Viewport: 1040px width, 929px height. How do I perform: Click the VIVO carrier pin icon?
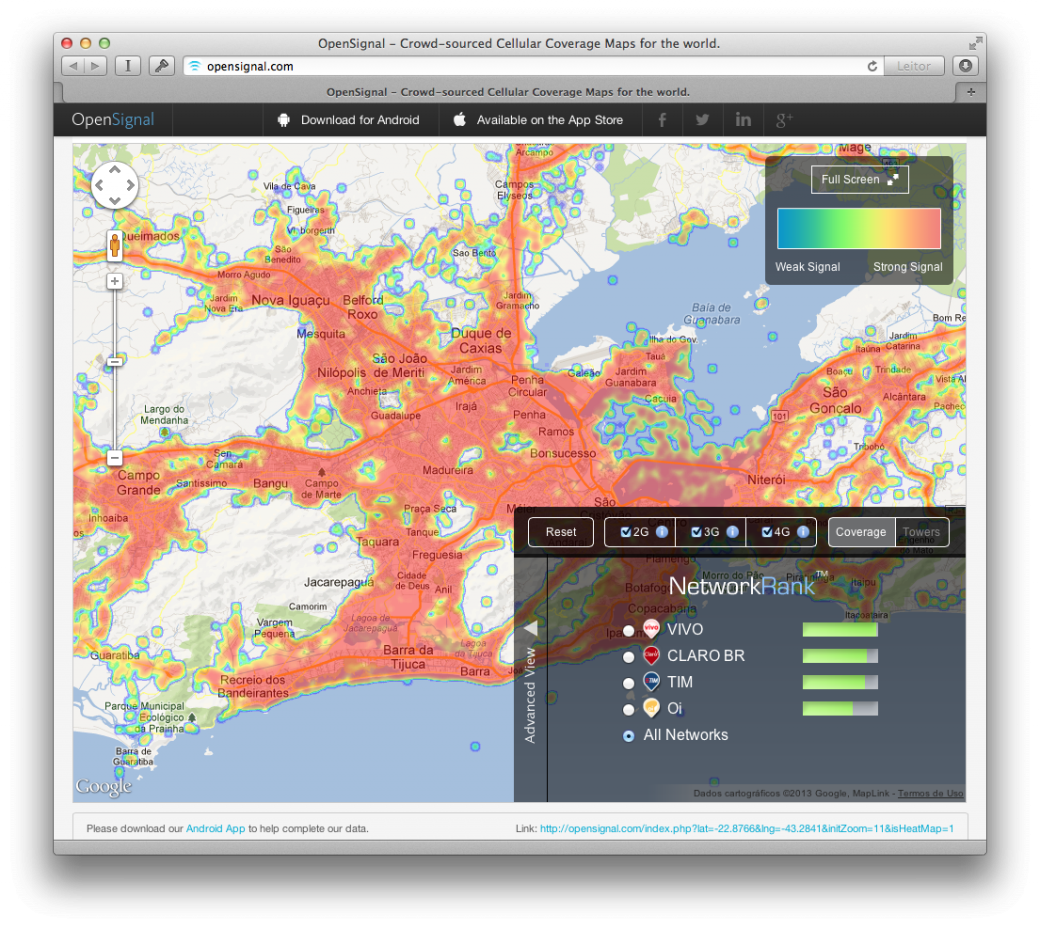point(651,630)
